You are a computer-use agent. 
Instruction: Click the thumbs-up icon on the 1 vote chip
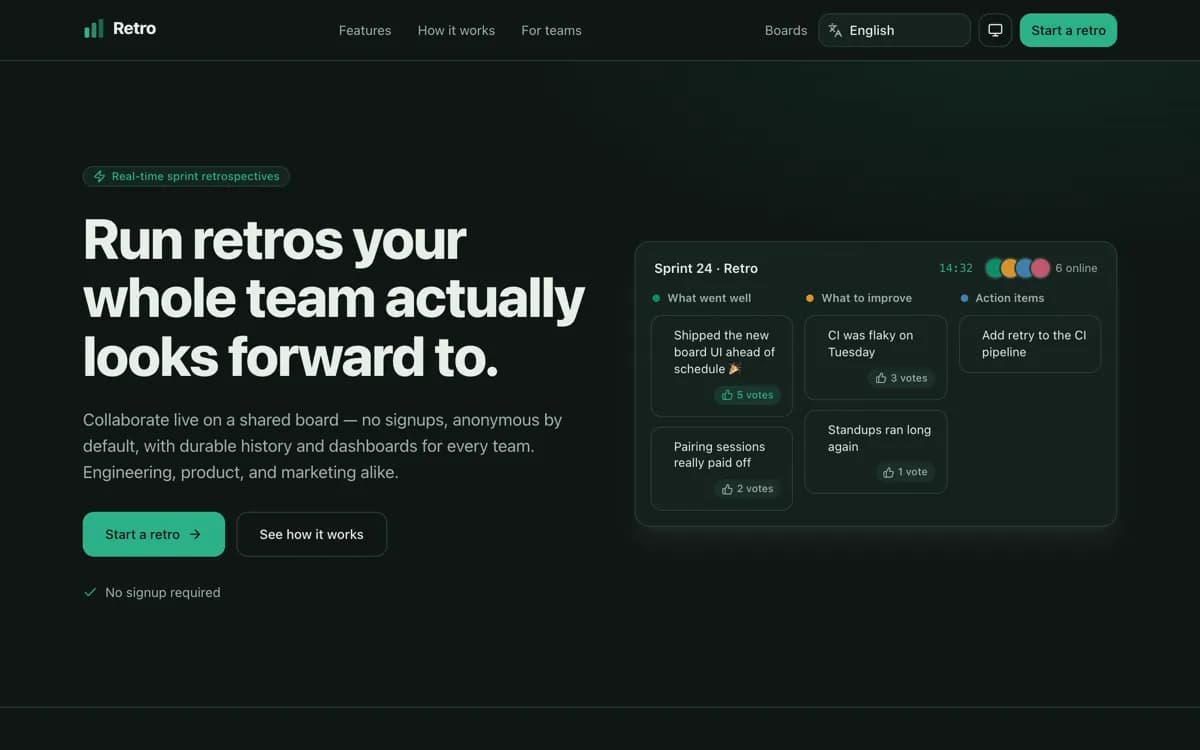888,472
